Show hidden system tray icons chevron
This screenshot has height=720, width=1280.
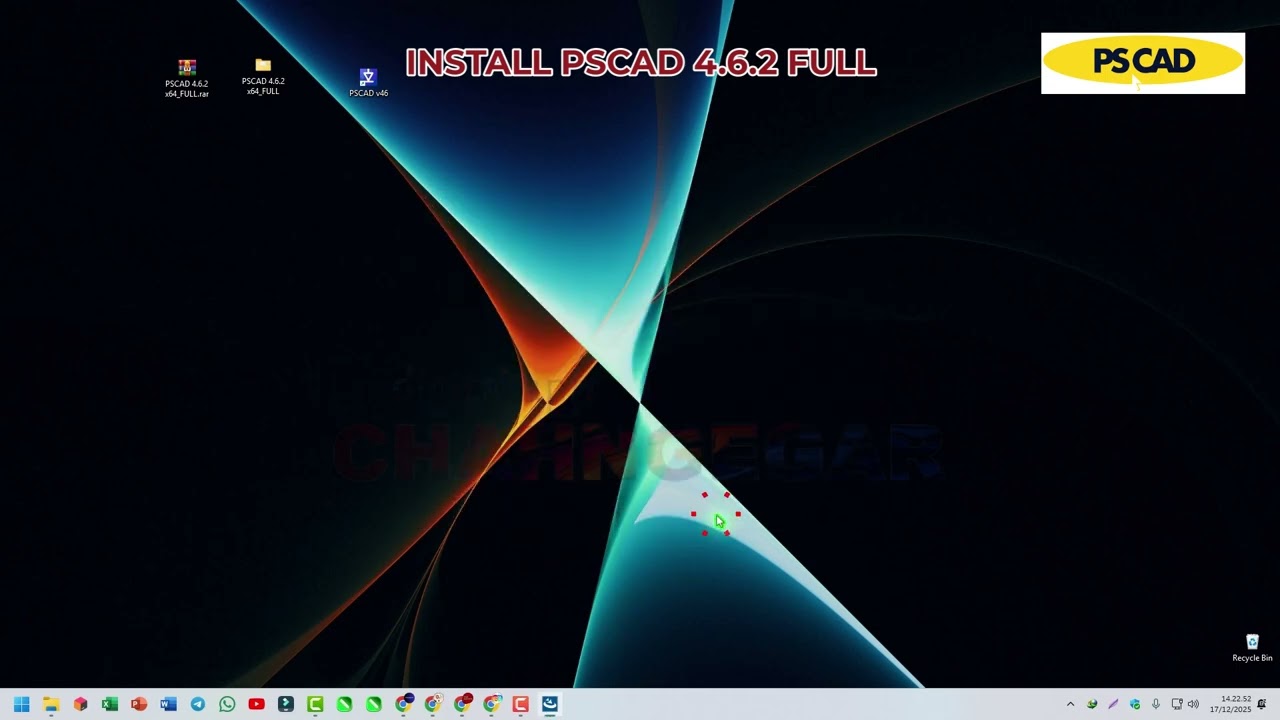click(x=1070, y=704)
